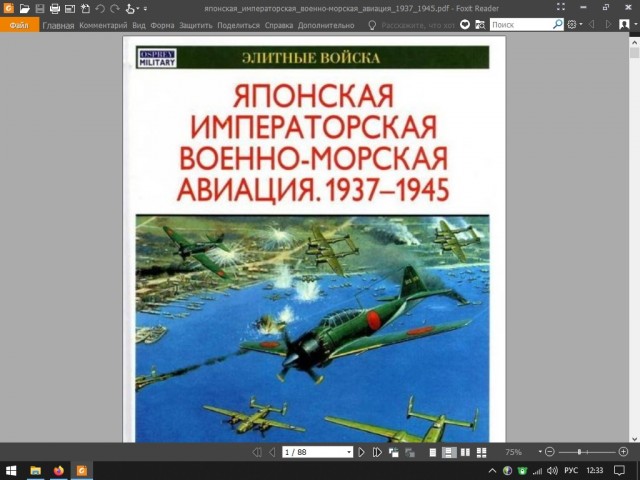Go to next search result arrow

point(608,25)
